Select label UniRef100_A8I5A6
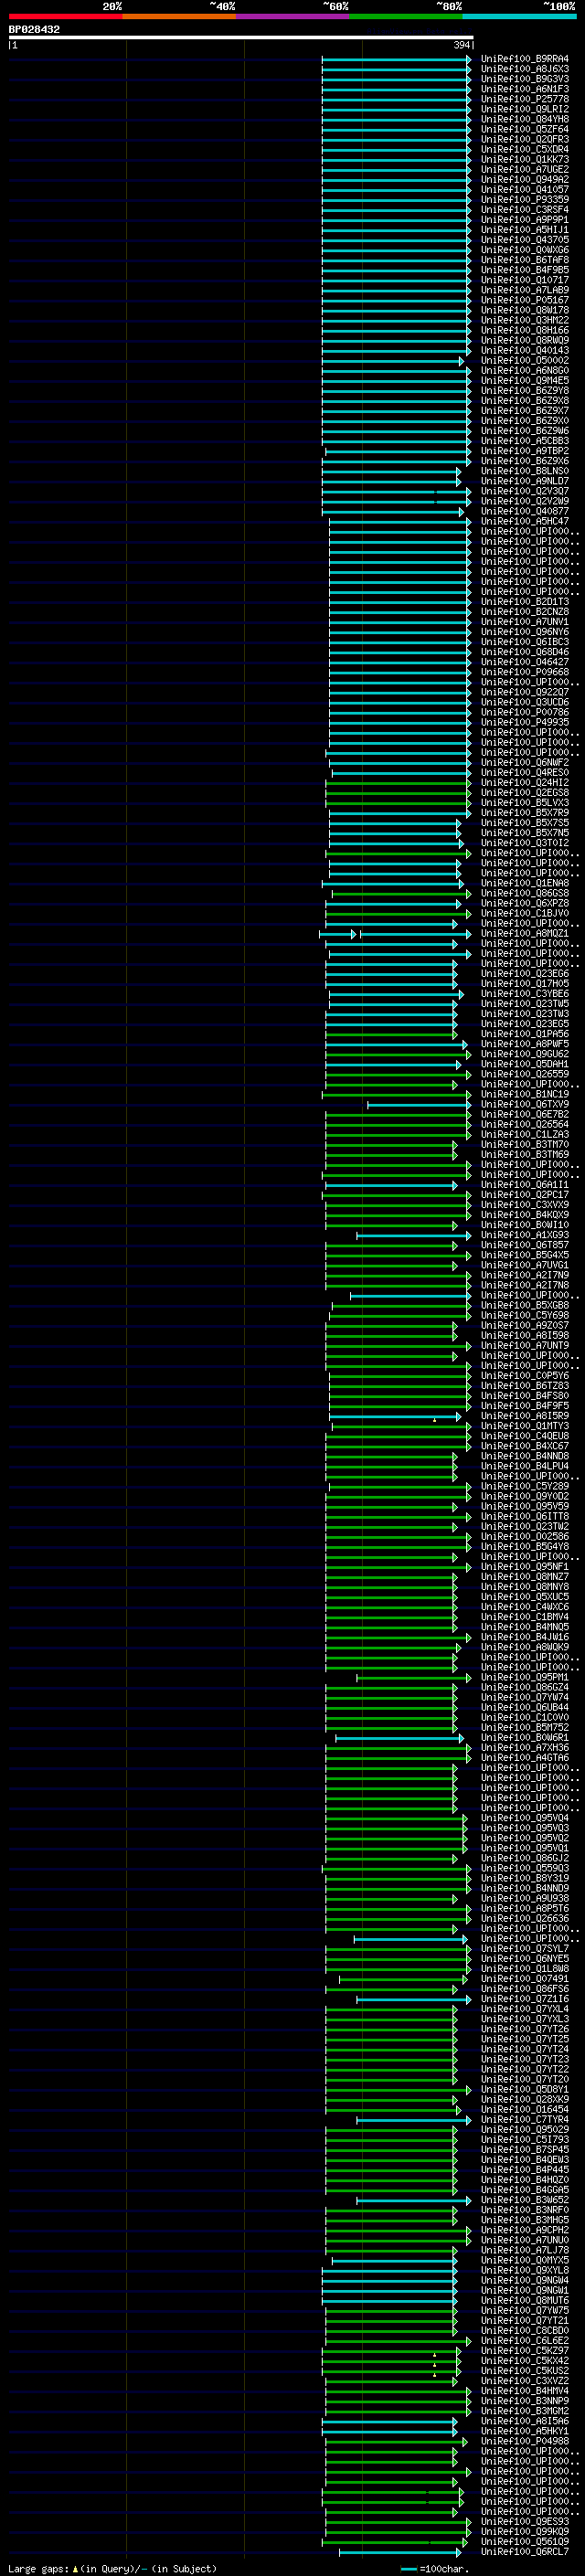Viewport: 585px width, 2576px height. pyautogui.click(x=524, y=2422)
